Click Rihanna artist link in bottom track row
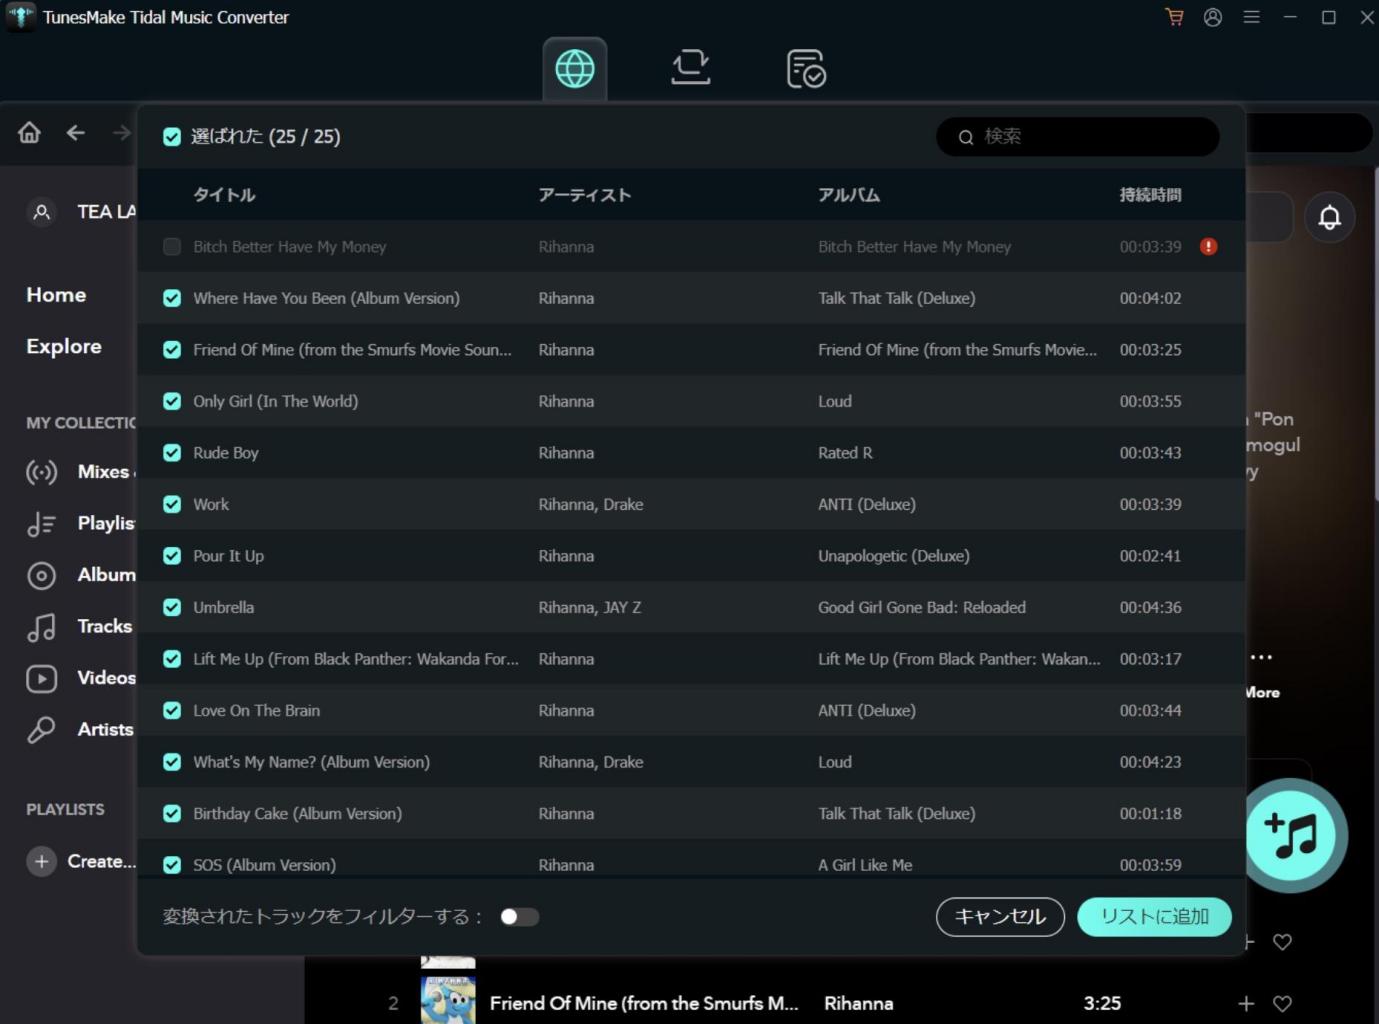The width and height of the screenshot is (1379, 1024). 859,1003
